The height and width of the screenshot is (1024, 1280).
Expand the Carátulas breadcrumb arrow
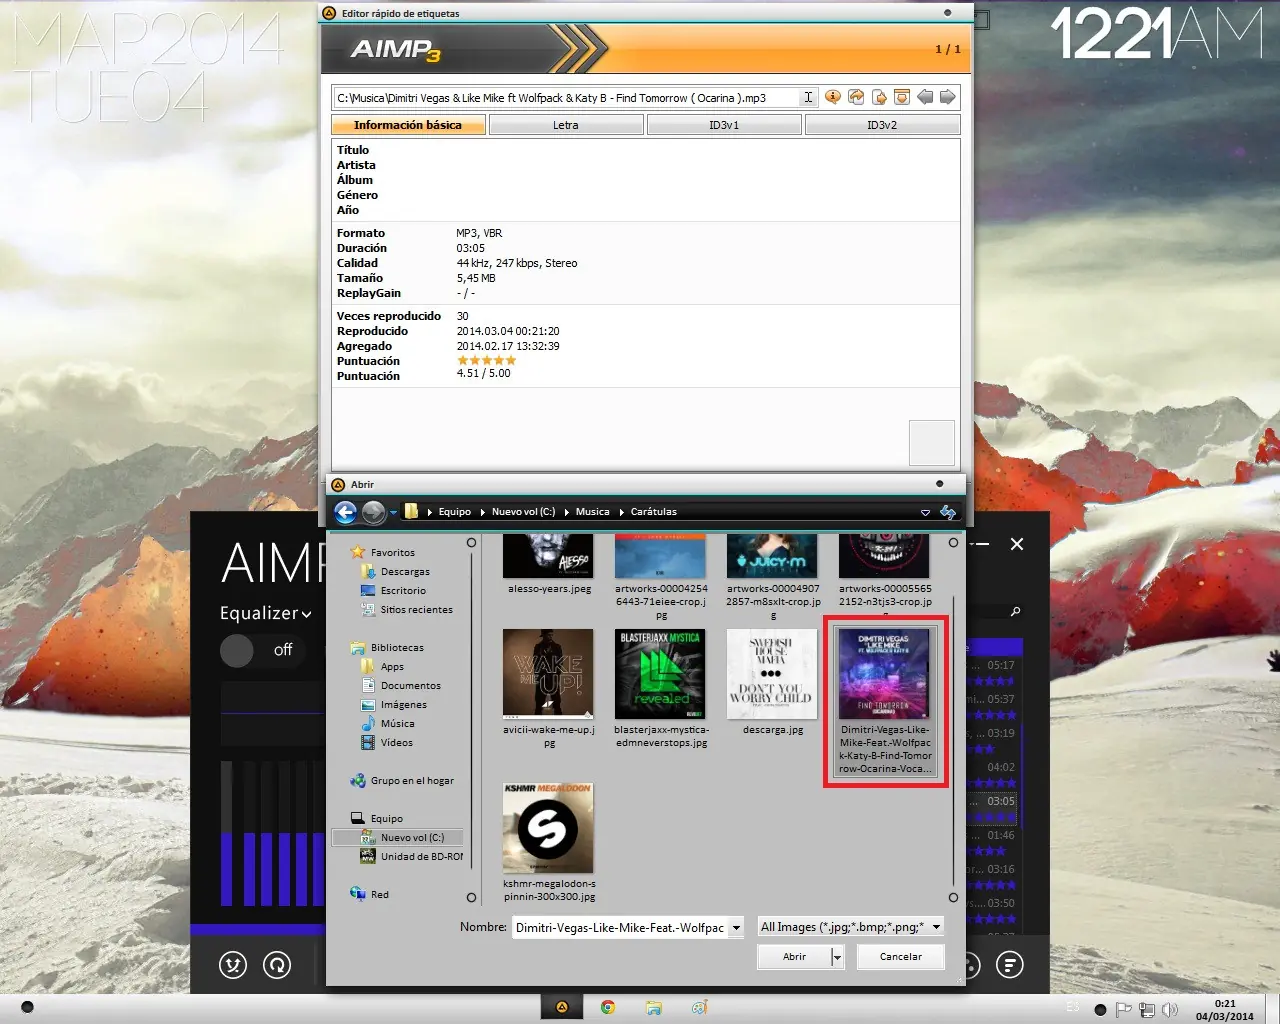[622, 512]
